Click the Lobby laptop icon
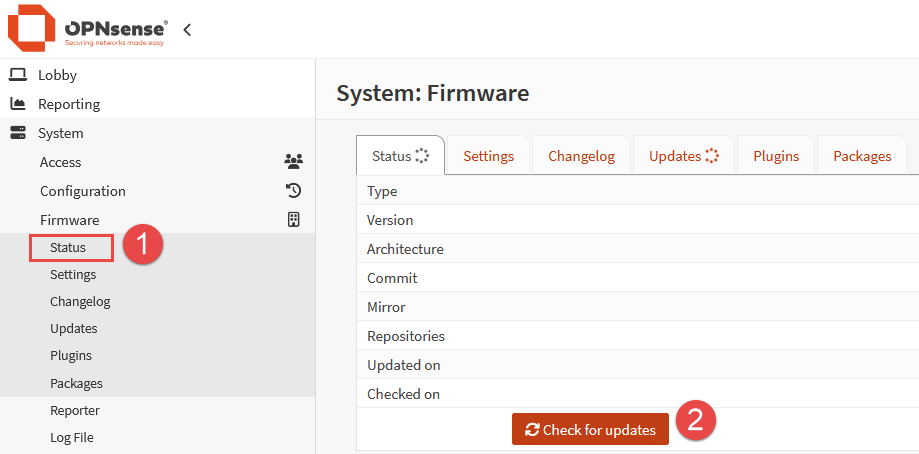This screenshot has height=454, width=919. (x=18, y=75)
